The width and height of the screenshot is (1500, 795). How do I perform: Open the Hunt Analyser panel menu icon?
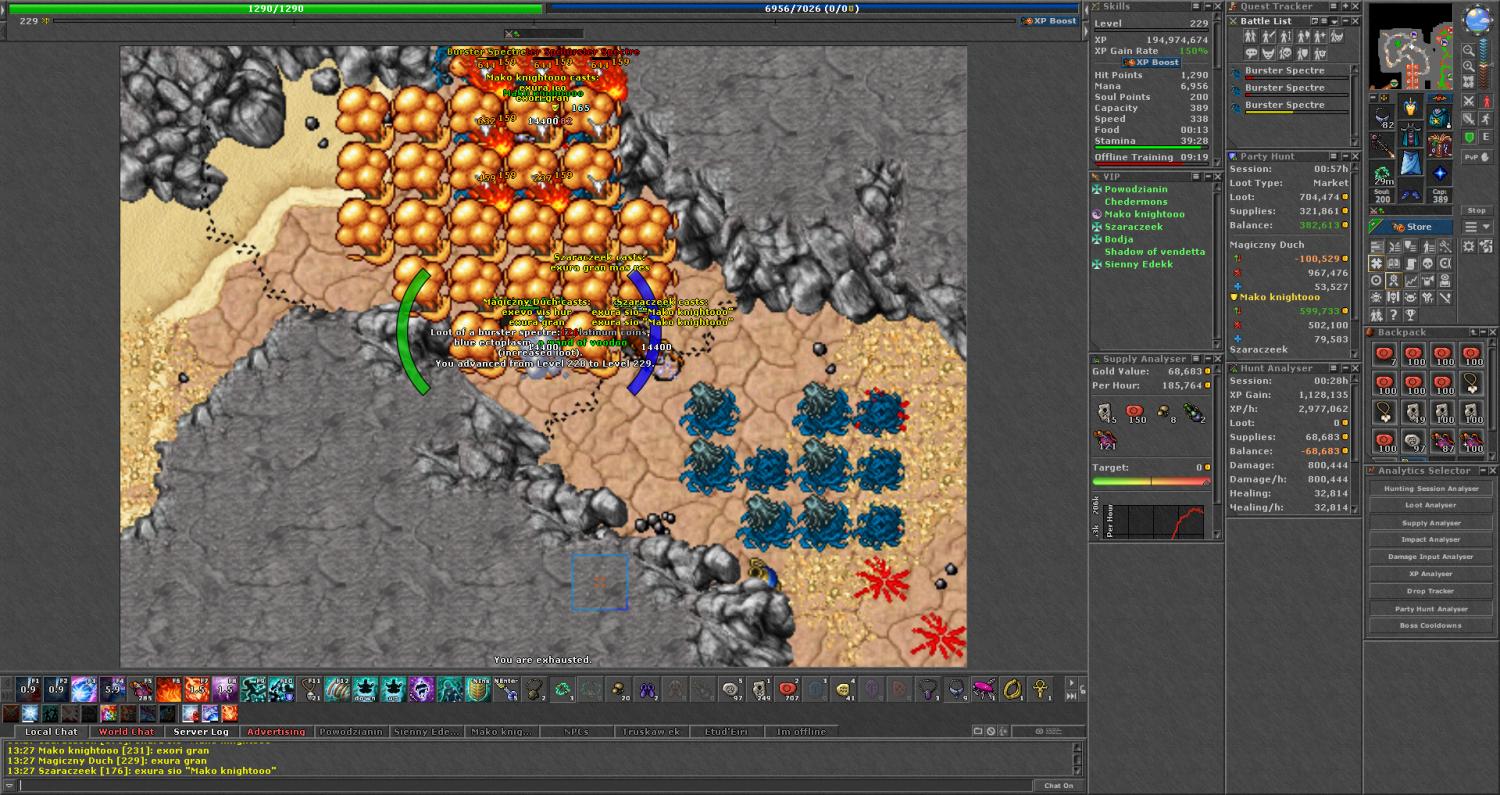coord(1333,368)
